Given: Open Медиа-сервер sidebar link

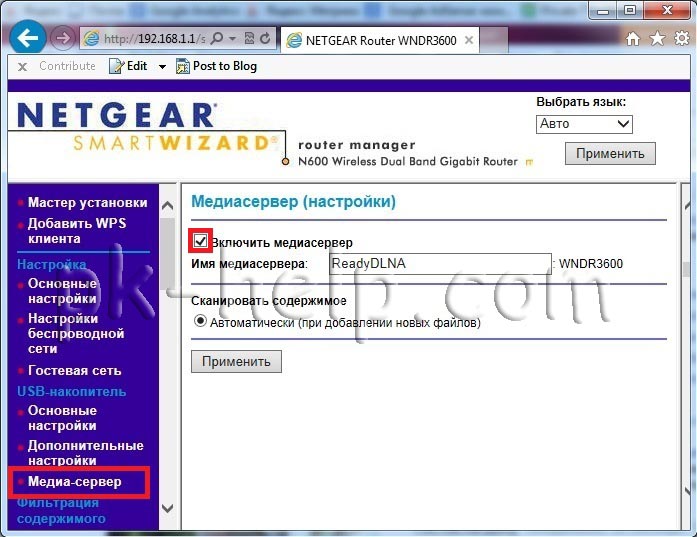Looking at the screenshot, I should coord(74,481).
